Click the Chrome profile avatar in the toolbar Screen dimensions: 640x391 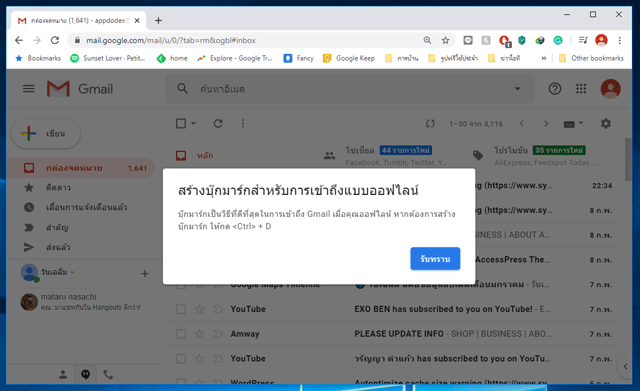coord(601,40)
